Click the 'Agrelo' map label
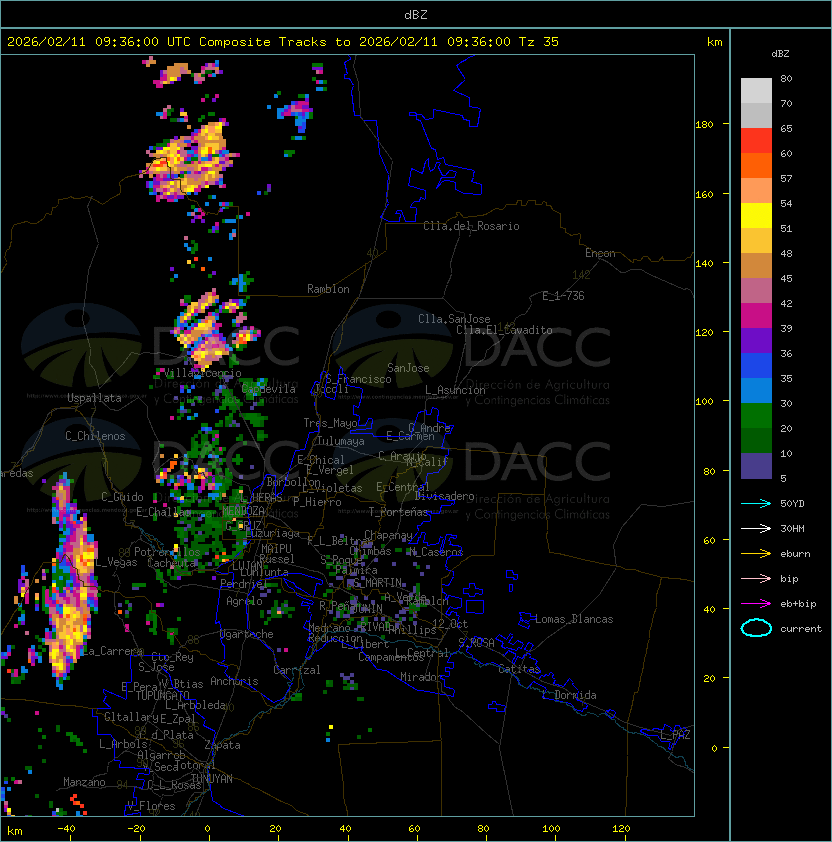The width and height of the screenshot is (832, 842). [x=244, y=601]
